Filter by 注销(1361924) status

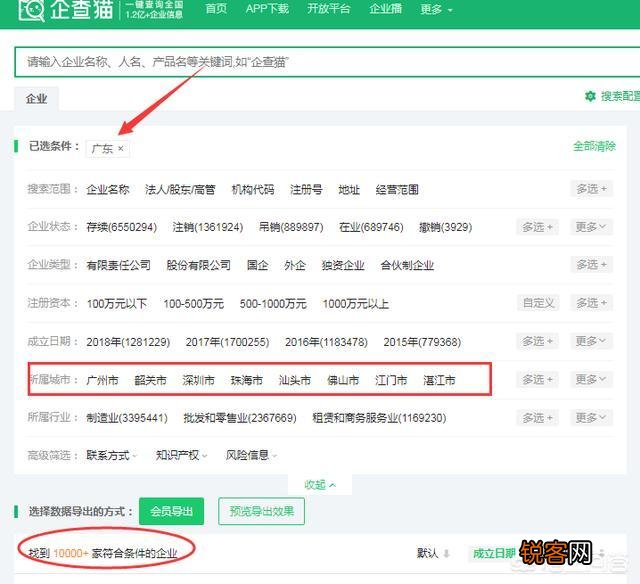click(207, 227)
